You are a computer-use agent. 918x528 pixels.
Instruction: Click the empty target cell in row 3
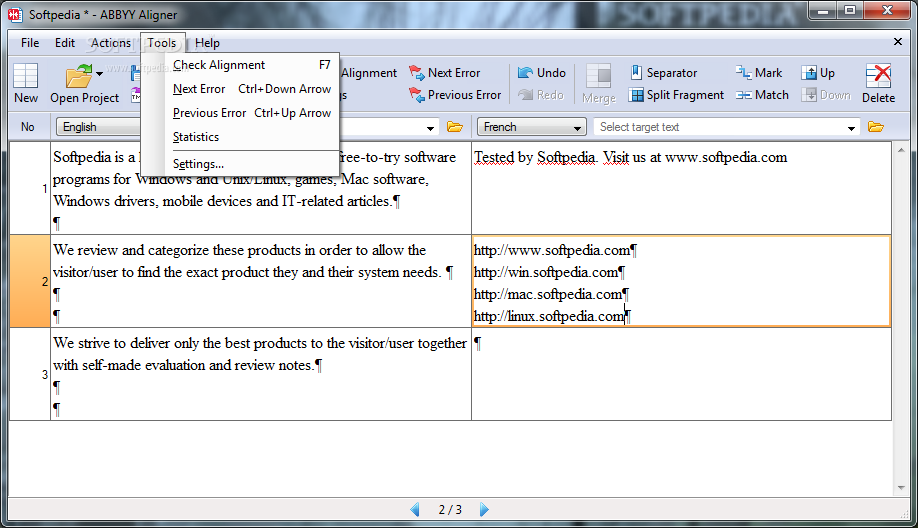681,374
